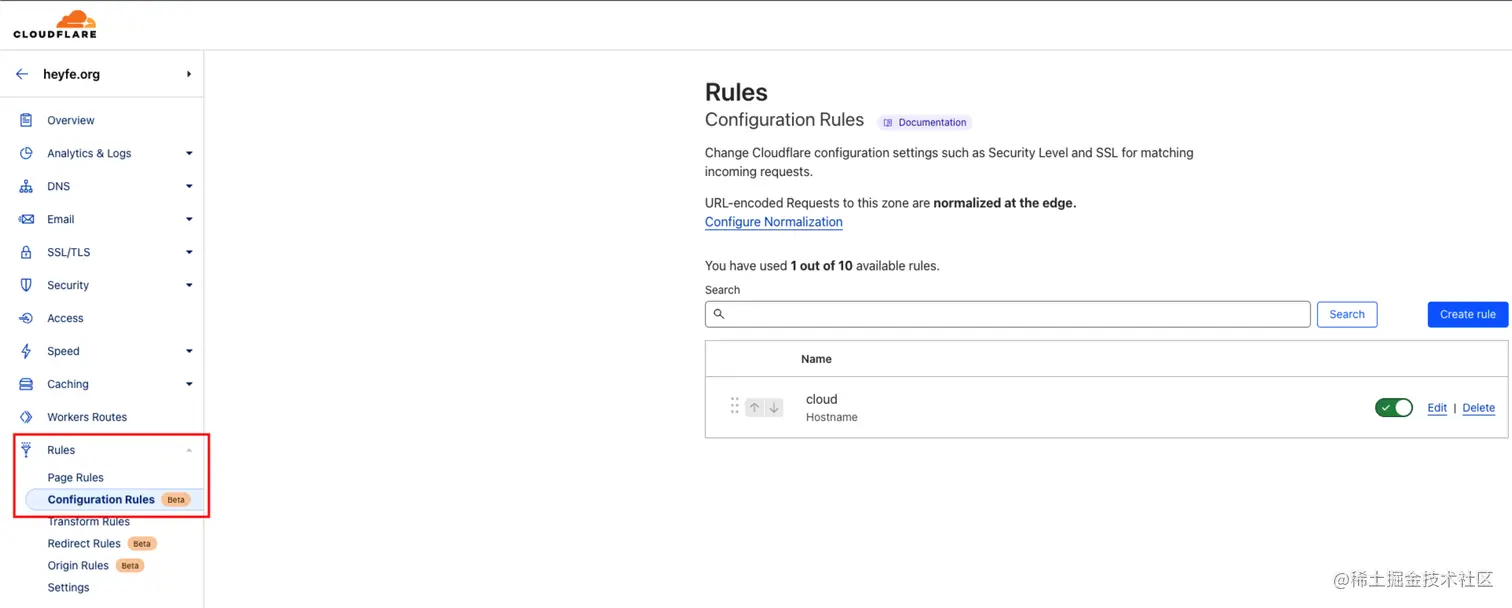Expand the Analytics & Logs section
The height and width of the screenshot is (608, 1512).
click(189, 153)
